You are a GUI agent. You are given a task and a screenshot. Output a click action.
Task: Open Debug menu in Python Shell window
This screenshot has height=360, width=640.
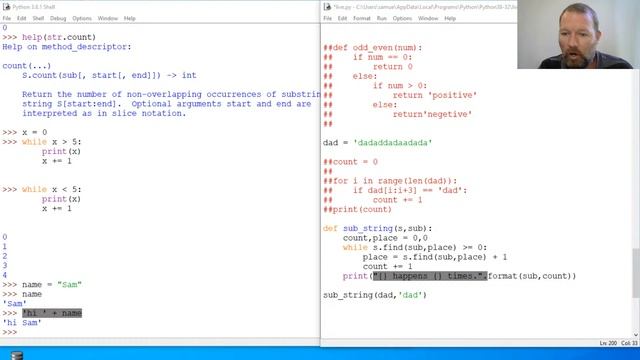coord(58,18)
